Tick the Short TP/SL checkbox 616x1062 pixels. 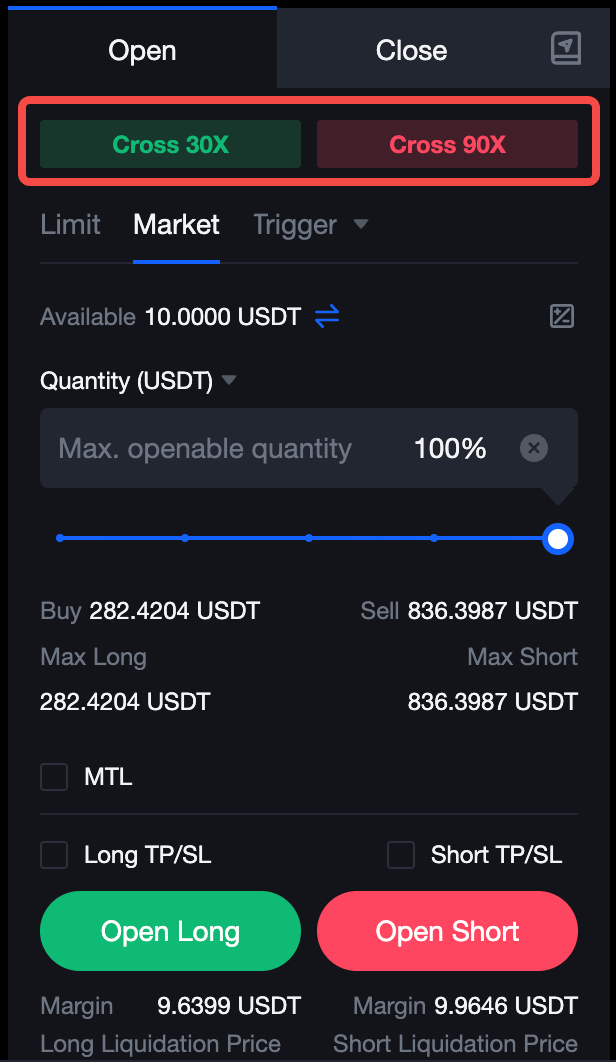click(x=401, y=855)
